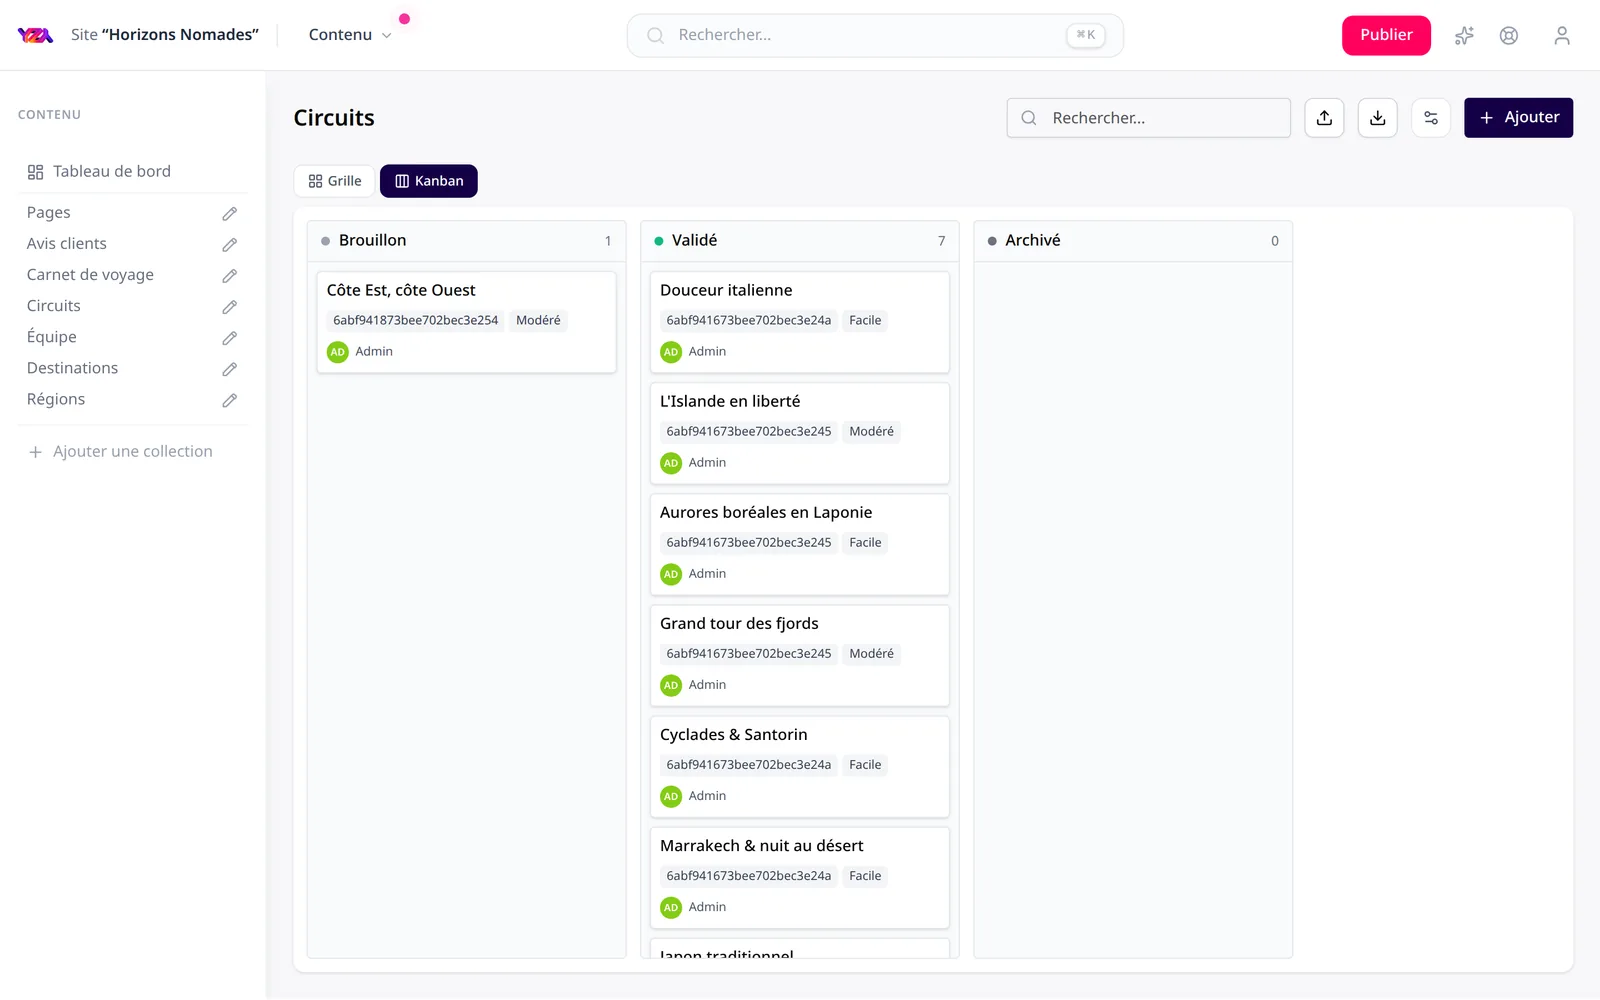Click the AD avatar on L'Islande en liberté card
The image size is (1600, 1000).
click(671, 463)
